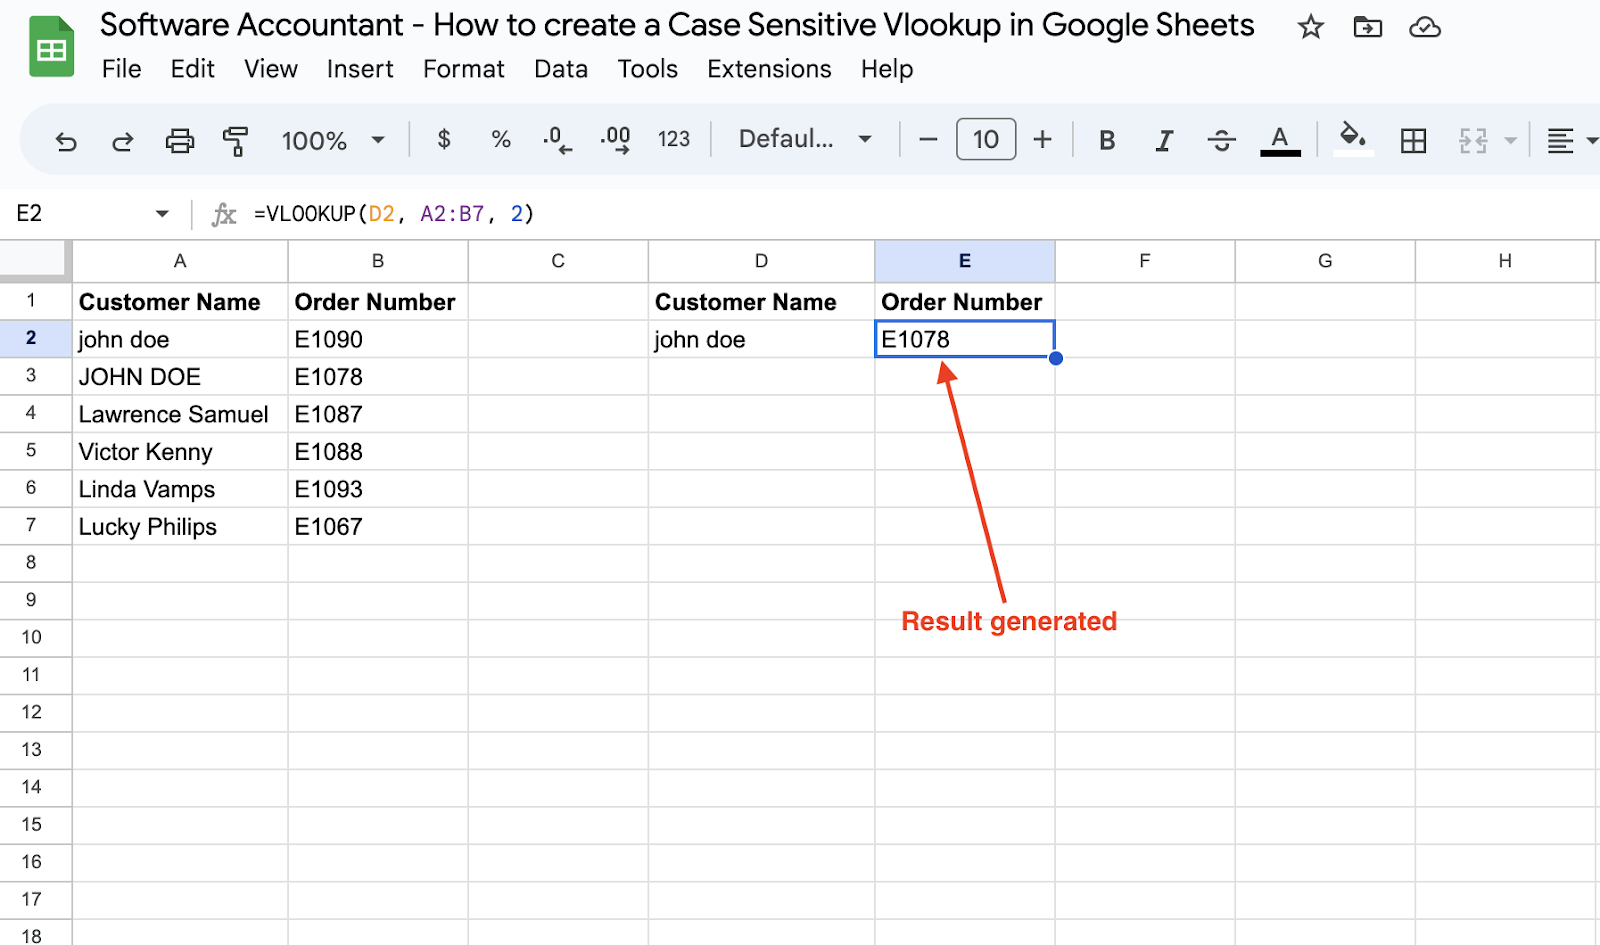Open the Extensions menu

(769, 69)
